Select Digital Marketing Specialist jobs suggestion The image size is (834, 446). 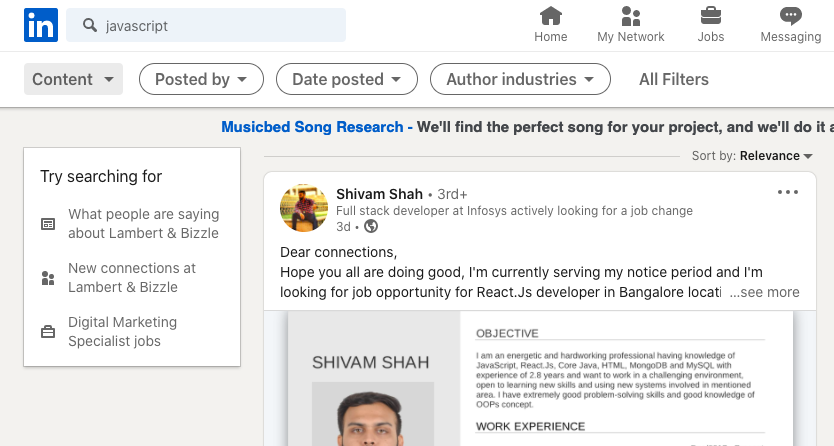[x=122, y=331]
